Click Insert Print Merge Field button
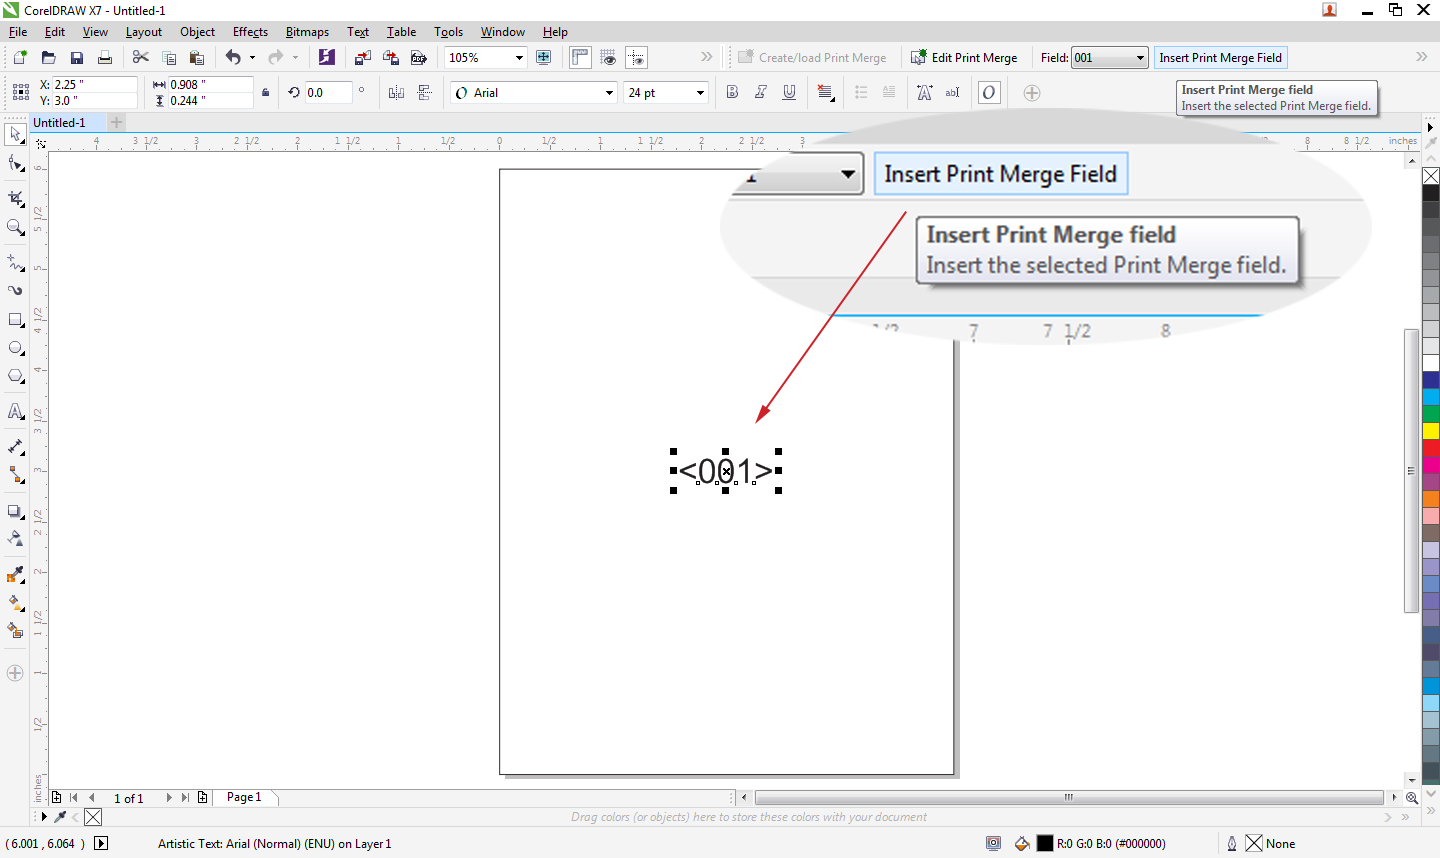Image resolution: width=1440 pixels, height=858 pixels. pyautogui.click(x=1220, y=57)
